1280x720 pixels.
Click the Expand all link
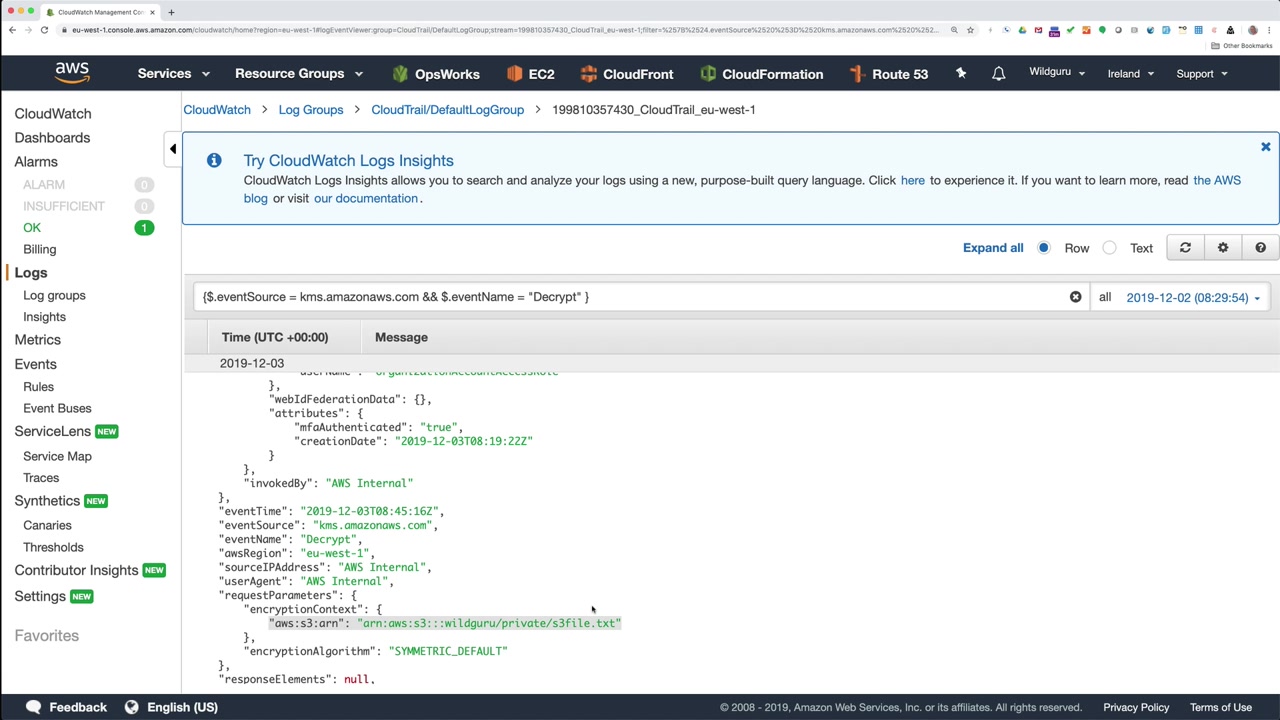point(993,248)
